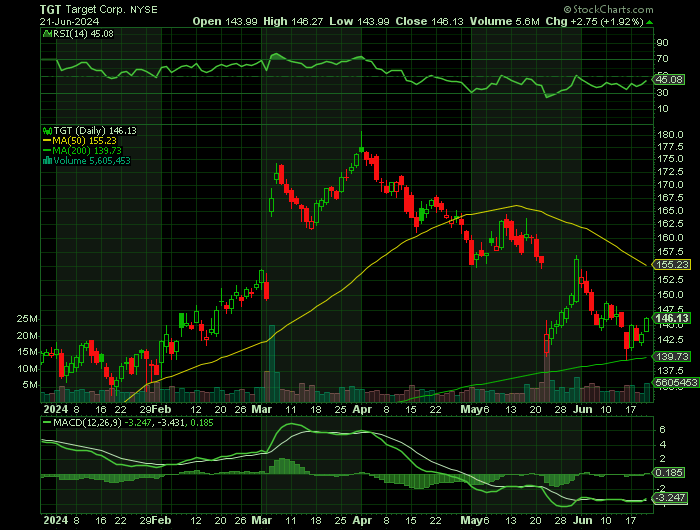Screen dimensions: 700x530
Task: Click the 152.5 price axis label
Action: tap(671, 280)
